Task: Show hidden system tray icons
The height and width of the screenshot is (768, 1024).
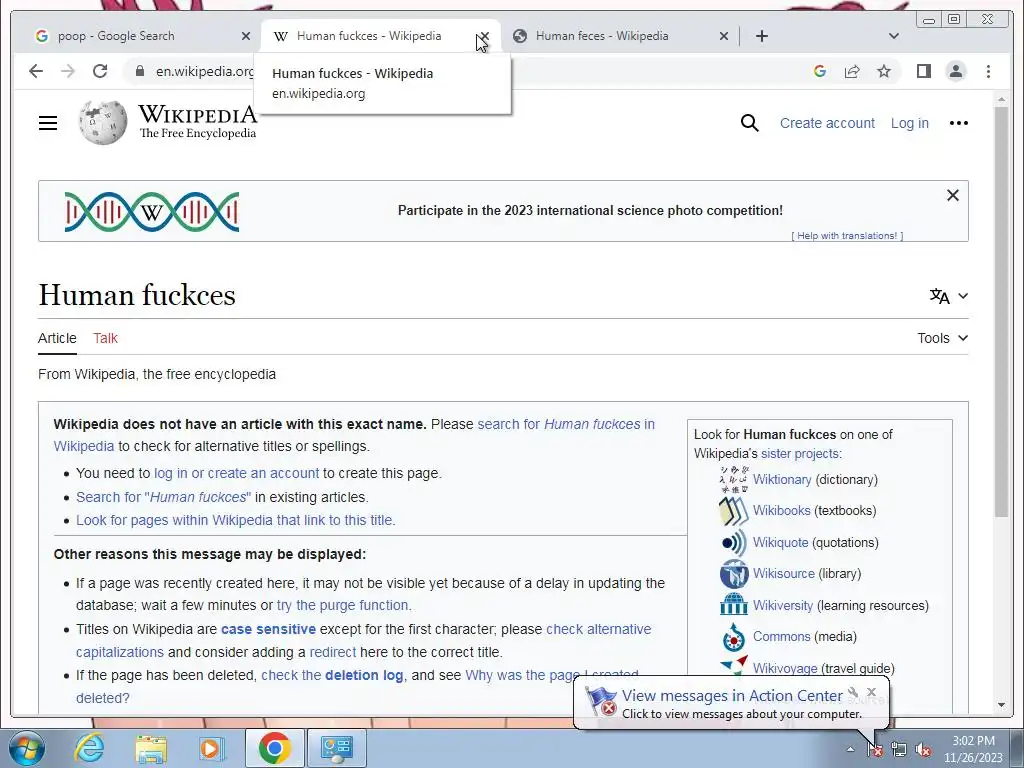Action: point(850,749)
